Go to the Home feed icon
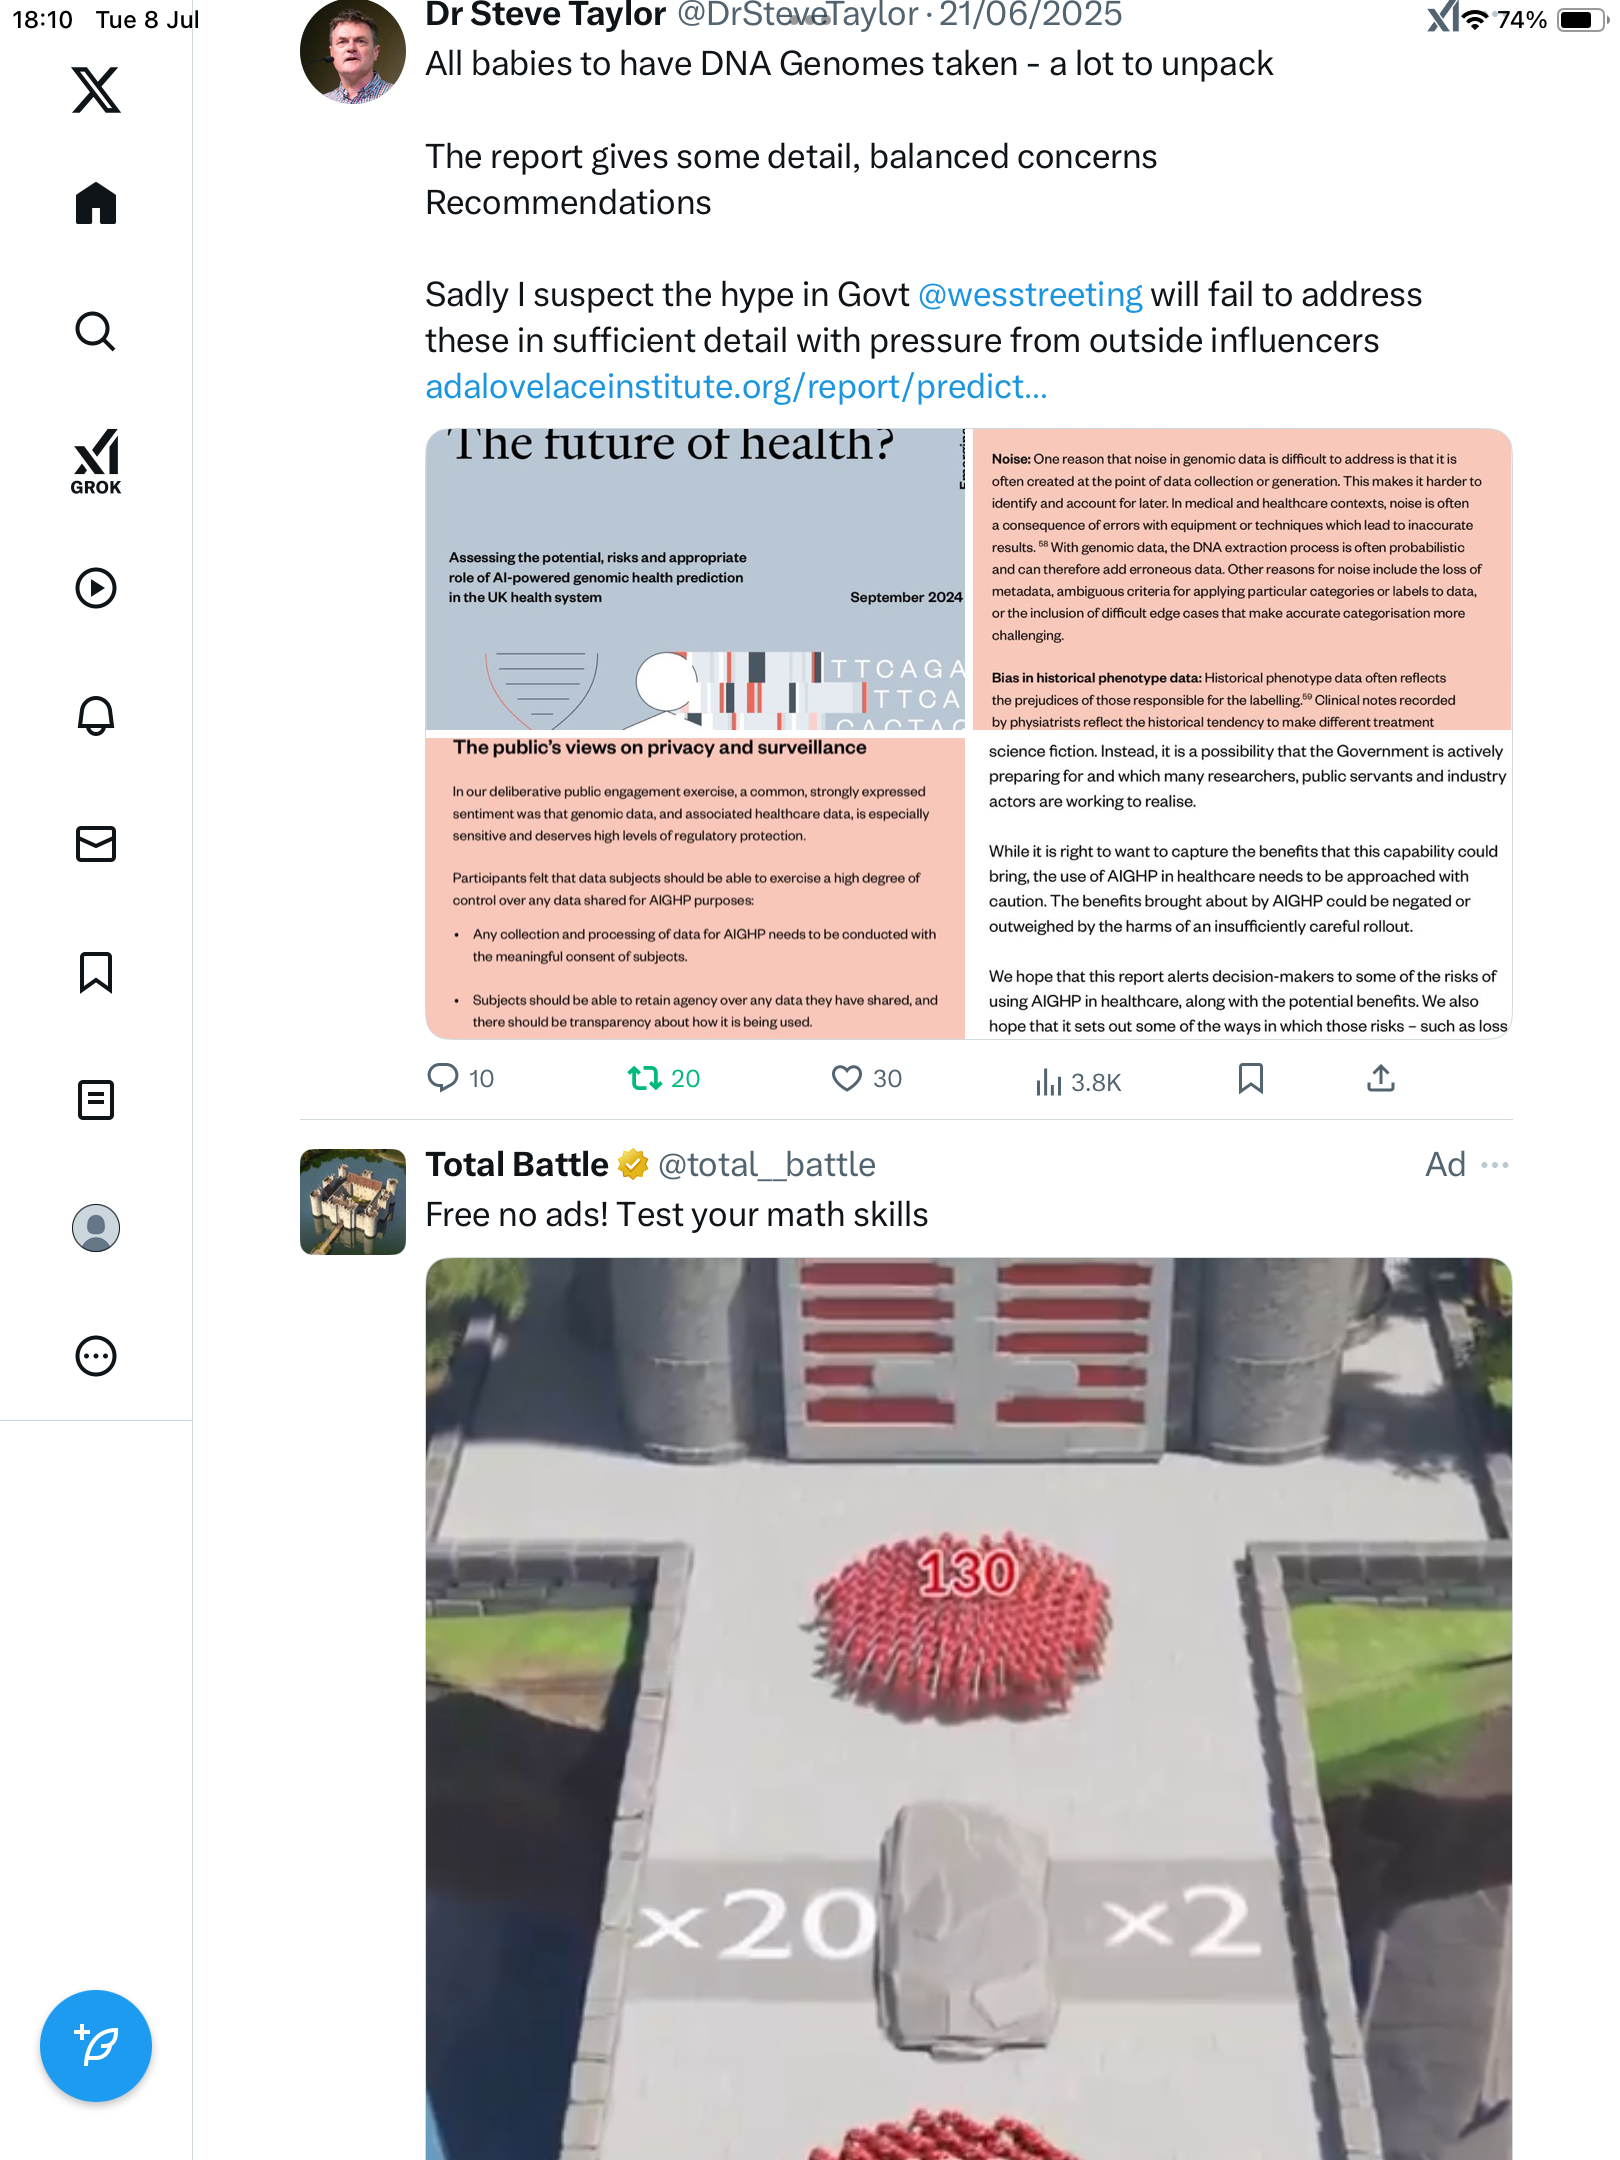Viewport: 1620px width, 2160px height. (x=96, y=204)
